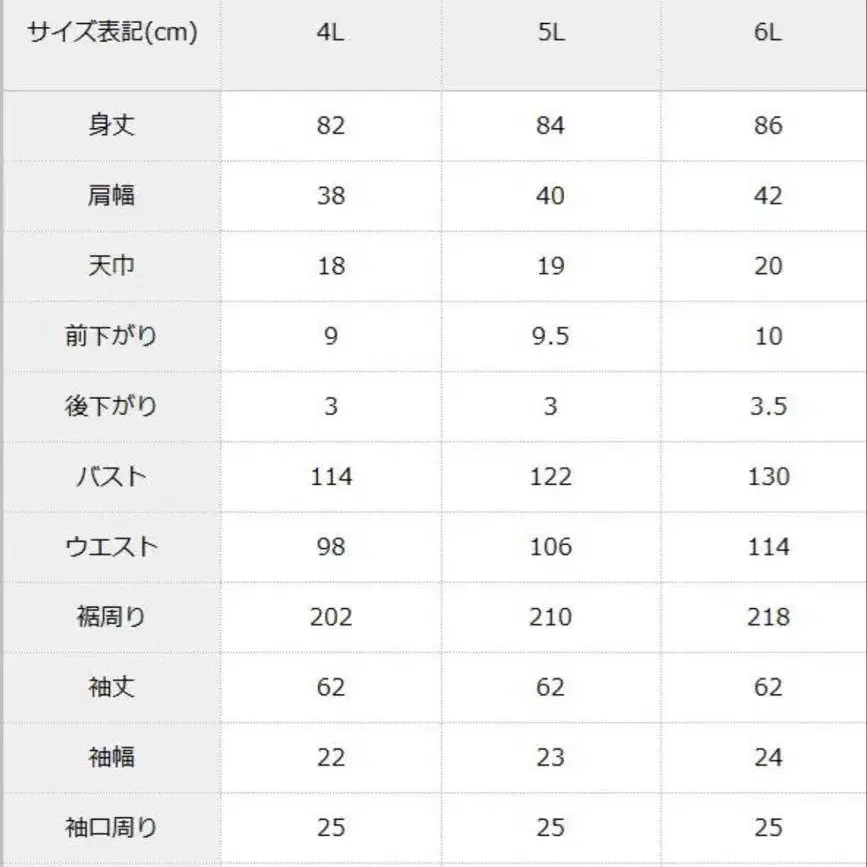Click the バスト row label

112,477
